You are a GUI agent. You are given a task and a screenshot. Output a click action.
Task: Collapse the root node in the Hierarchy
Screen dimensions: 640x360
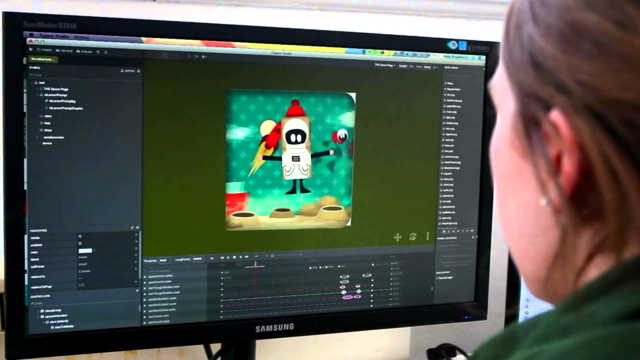pos(32,82)
